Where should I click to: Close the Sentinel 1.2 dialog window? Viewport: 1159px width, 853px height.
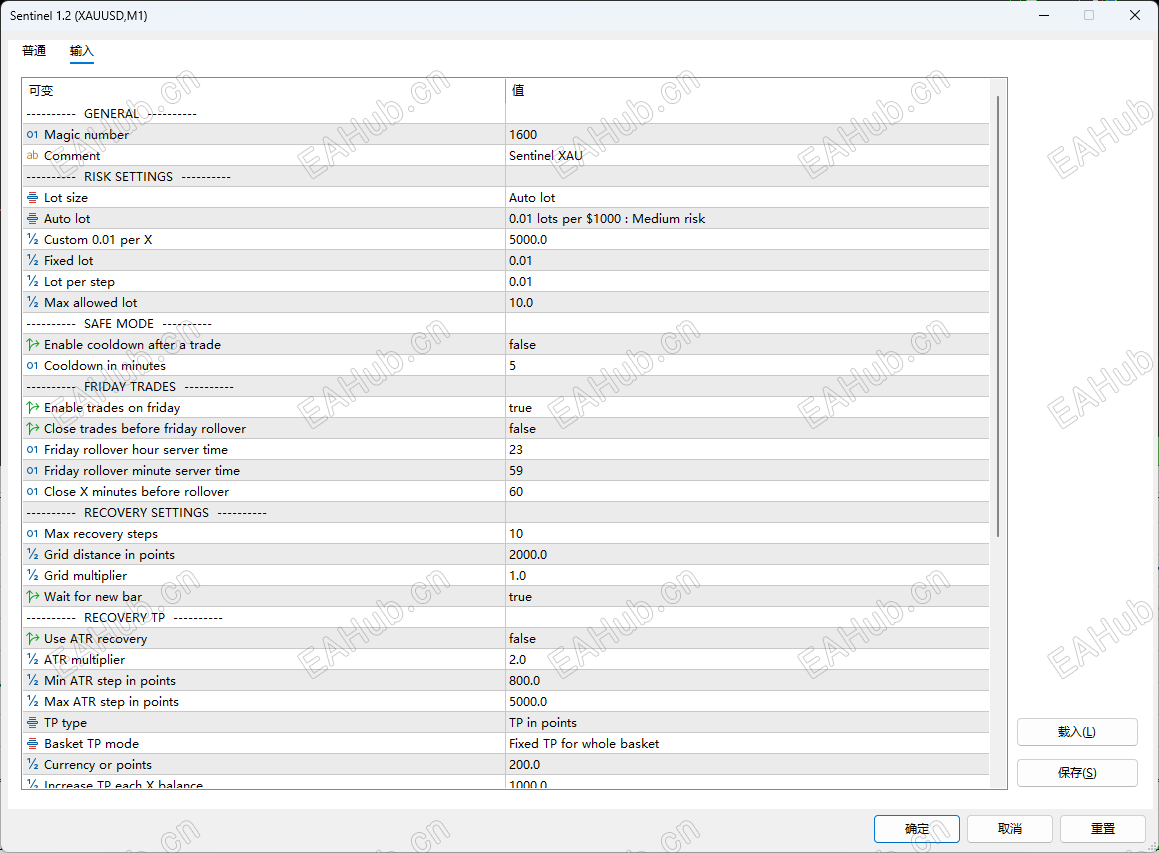point(1135,16)
